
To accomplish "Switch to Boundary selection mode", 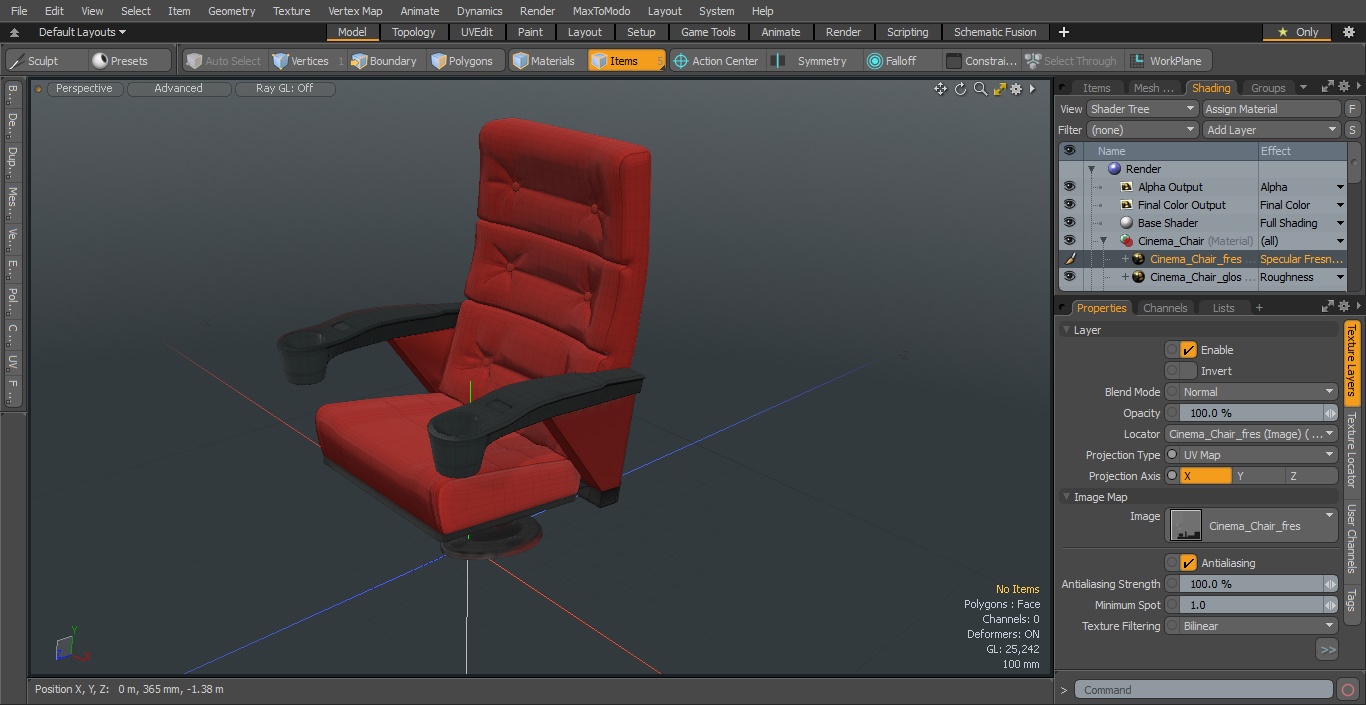I will click(x=383, y=61).
